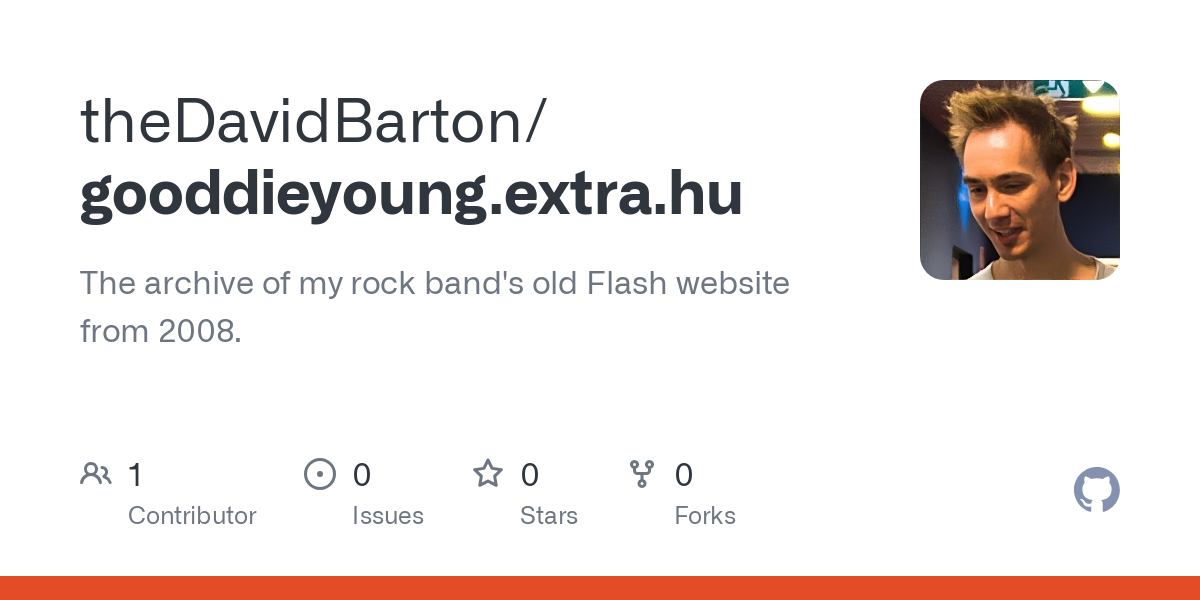Click the Stars star icon
The width and height of the screenshot is (1200, 600).
pos(488,474)
